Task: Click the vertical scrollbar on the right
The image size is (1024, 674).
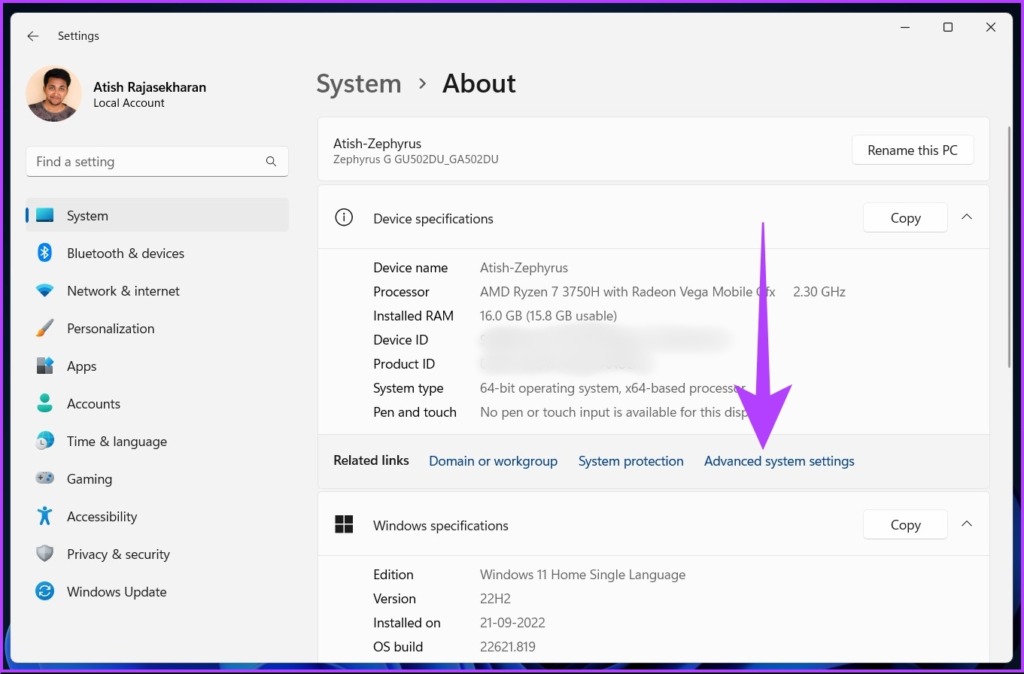Action: coord(1009,245)
